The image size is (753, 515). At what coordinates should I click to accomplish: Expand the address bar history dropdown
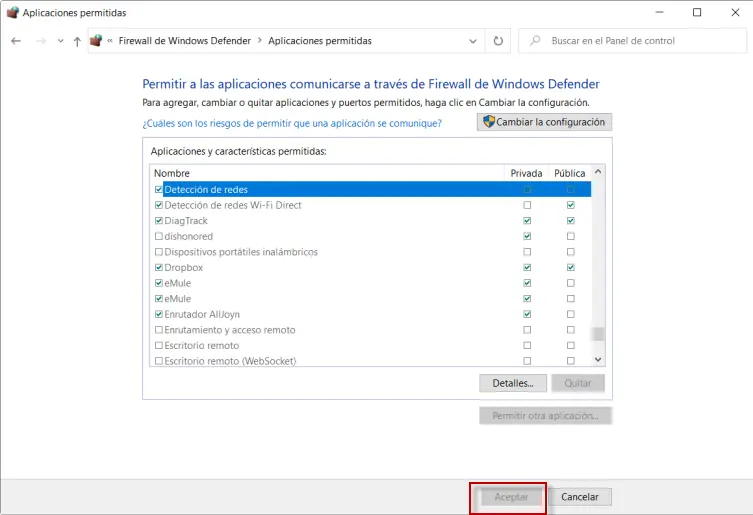coord(473,41)
